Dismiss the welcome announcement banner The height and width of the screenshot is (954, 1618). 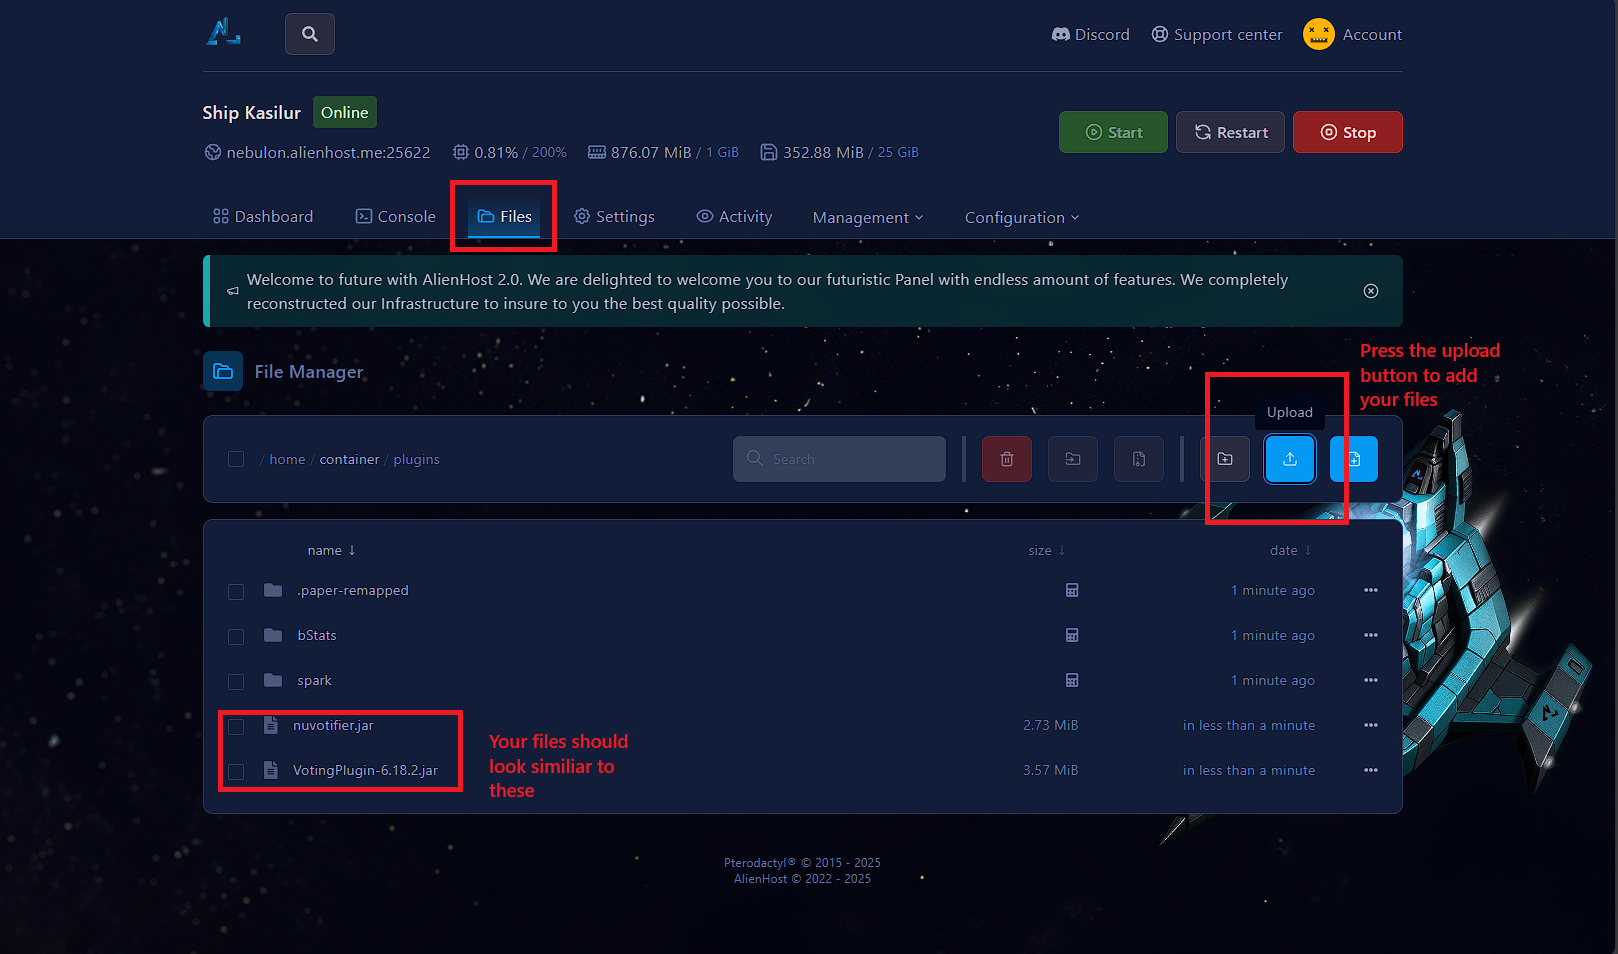1370,291
